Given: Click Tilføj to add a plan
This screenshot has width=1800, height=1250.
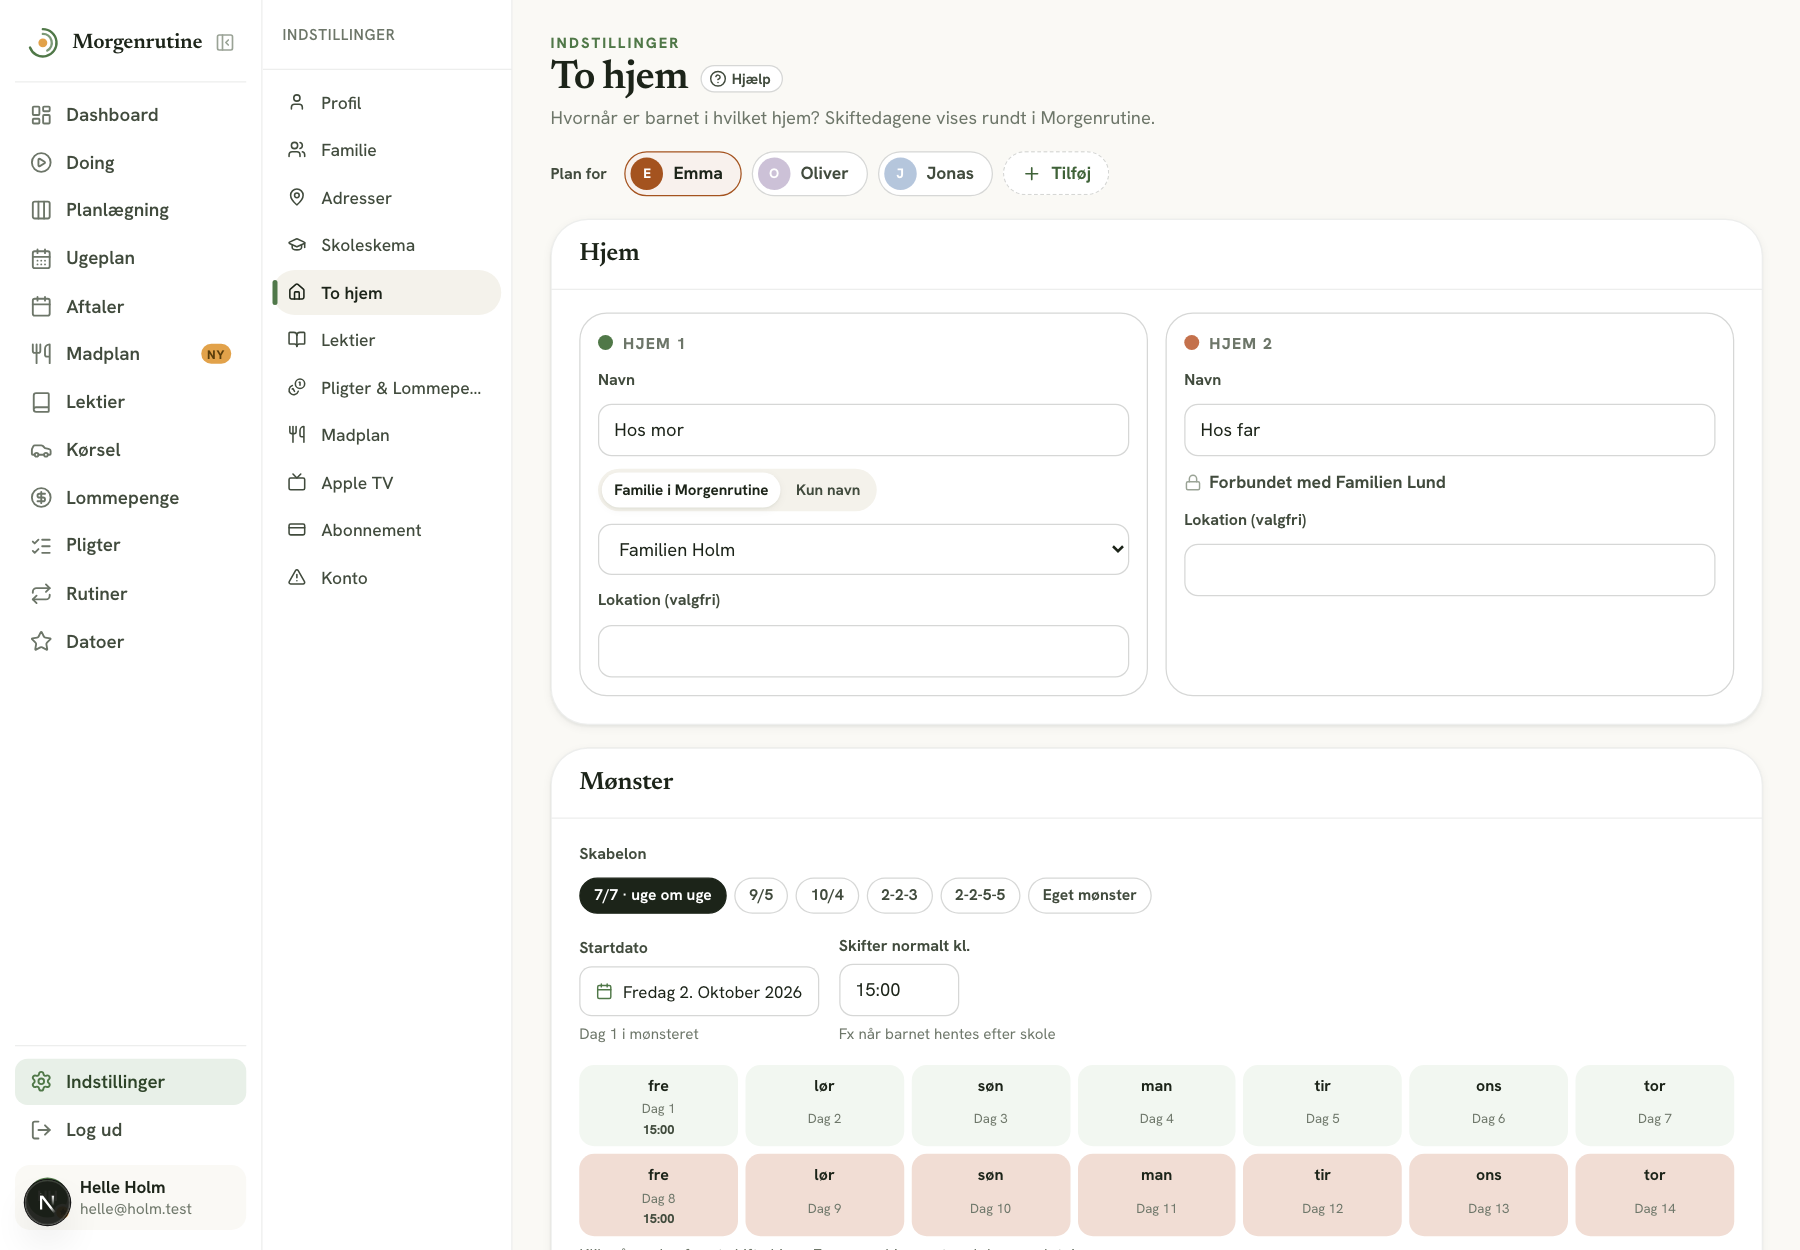Looking at the screenshot, I should (x=1056, y=174).
